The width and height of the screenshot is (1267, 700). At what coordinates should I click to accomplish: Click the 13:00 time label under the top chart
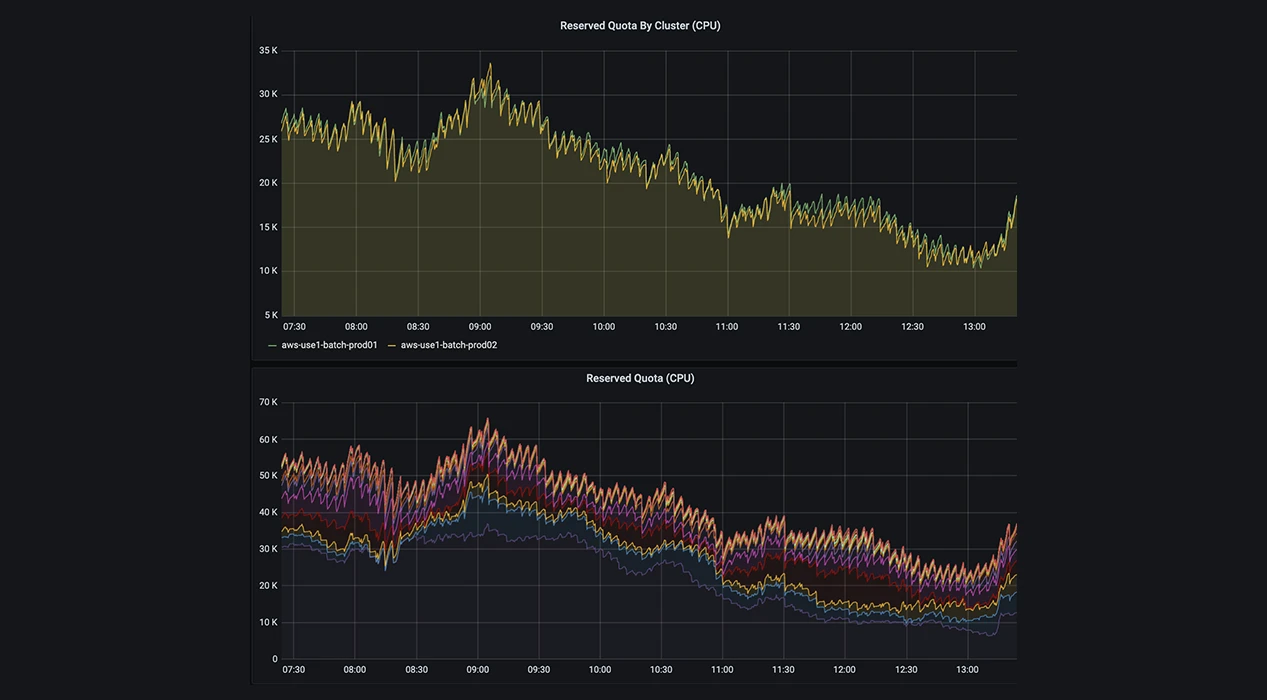pos(974,327)
